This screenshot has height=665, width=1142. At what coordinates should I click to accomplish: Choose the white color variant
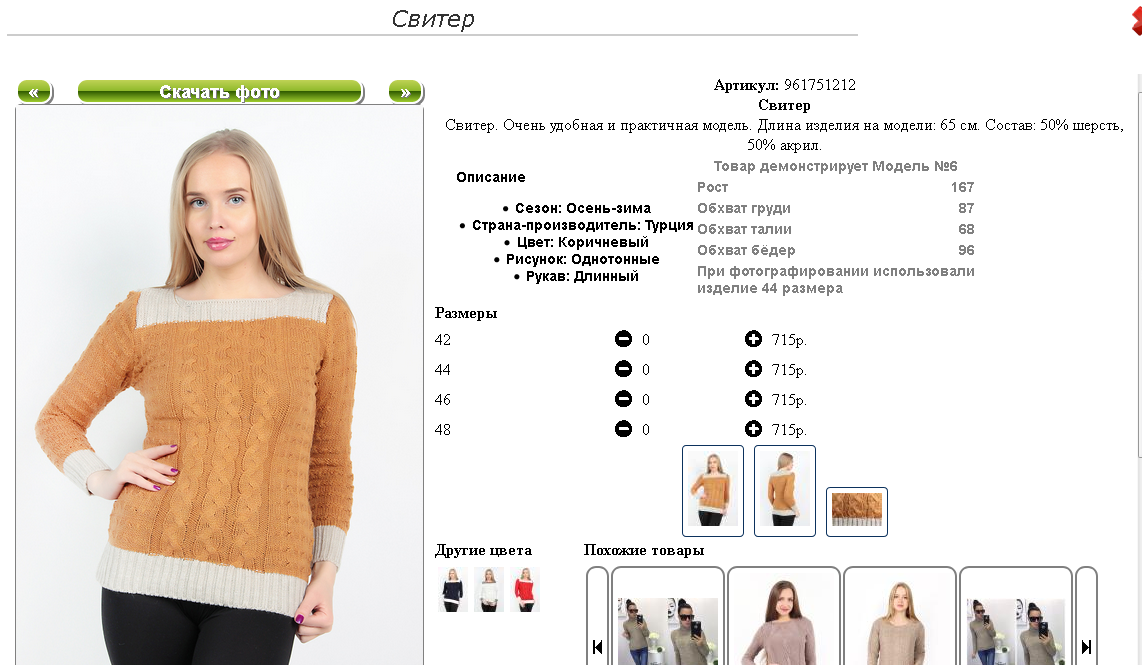[x=489, y=589]
